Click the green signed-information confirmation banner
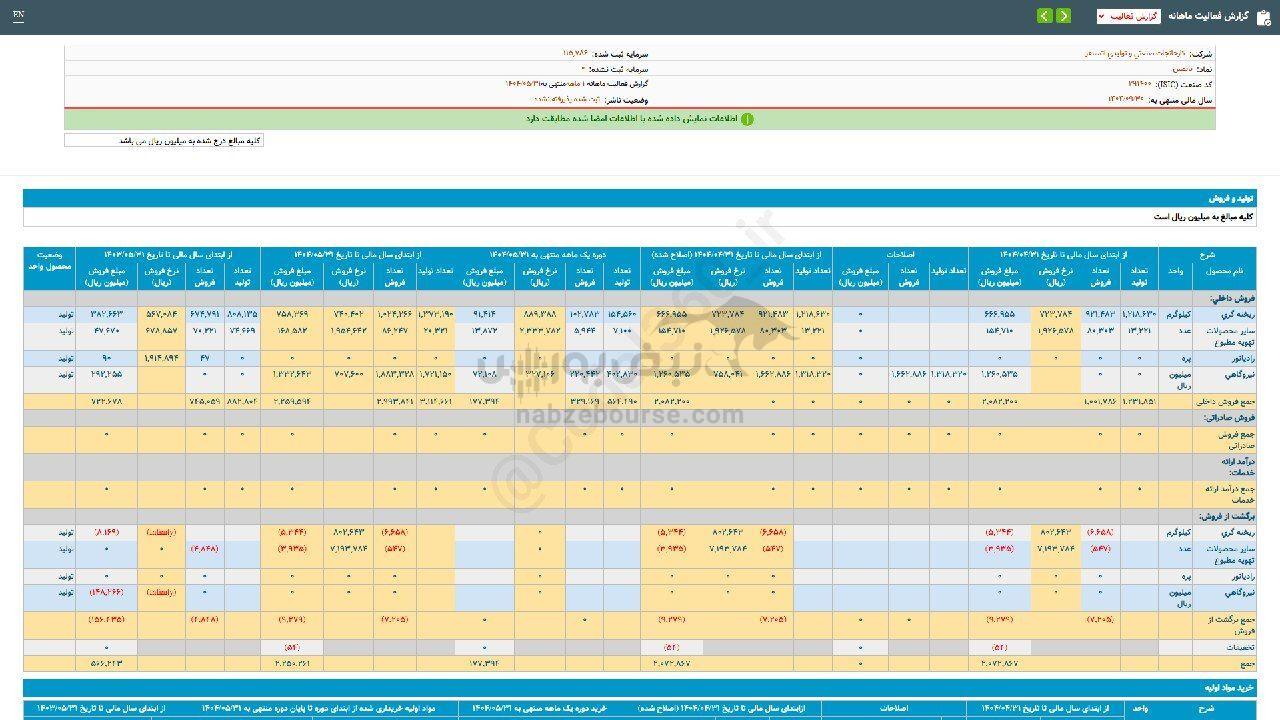The height and width of the screenshot is (720, 1280). (640, 119)
